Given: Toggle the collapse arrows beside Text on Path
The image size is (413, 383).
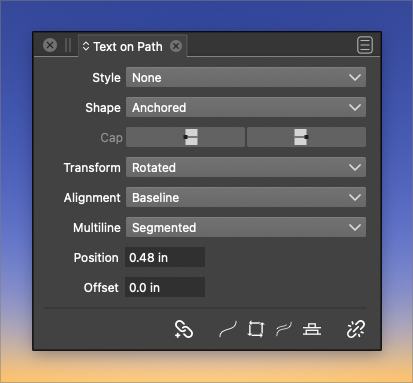Looking at the screenshot, I should (86, 46).
